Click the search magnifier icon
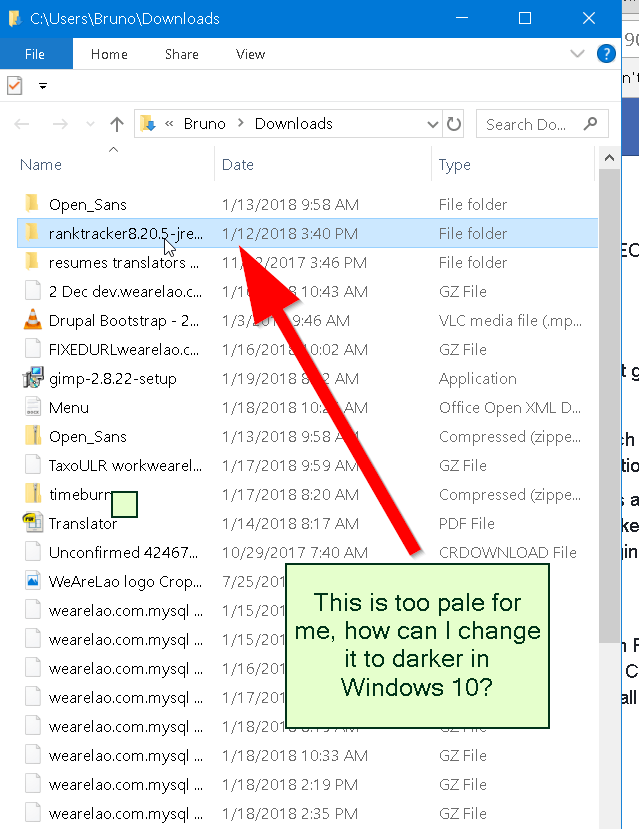 click(591, 124)
